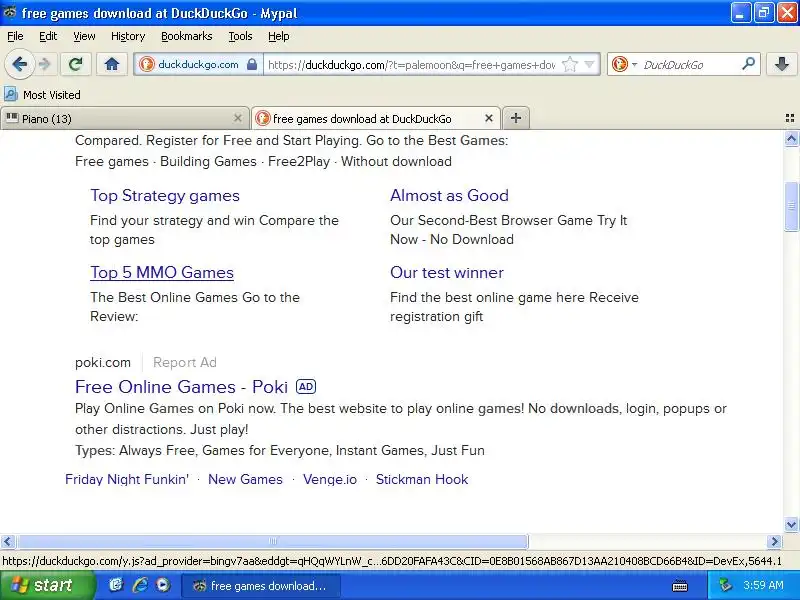Click the horizontal scrollbar right arrow

[x=774, y=541]
